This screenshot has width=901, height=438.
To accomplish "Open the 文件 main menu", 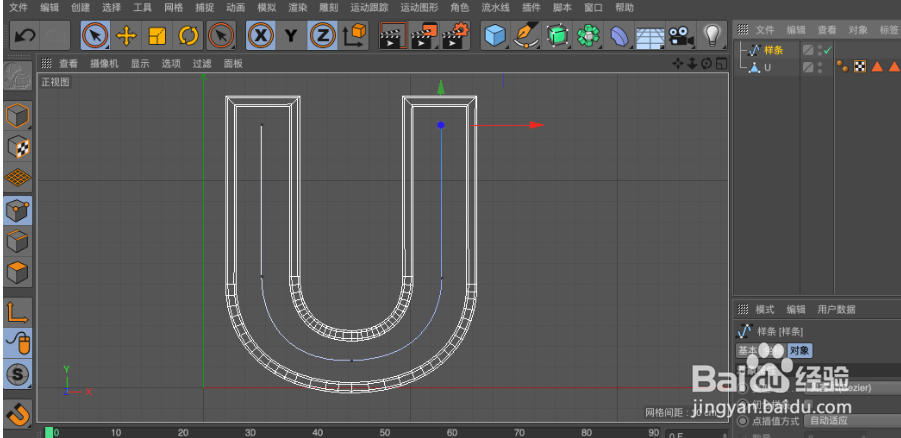I will tap(19, 8).
